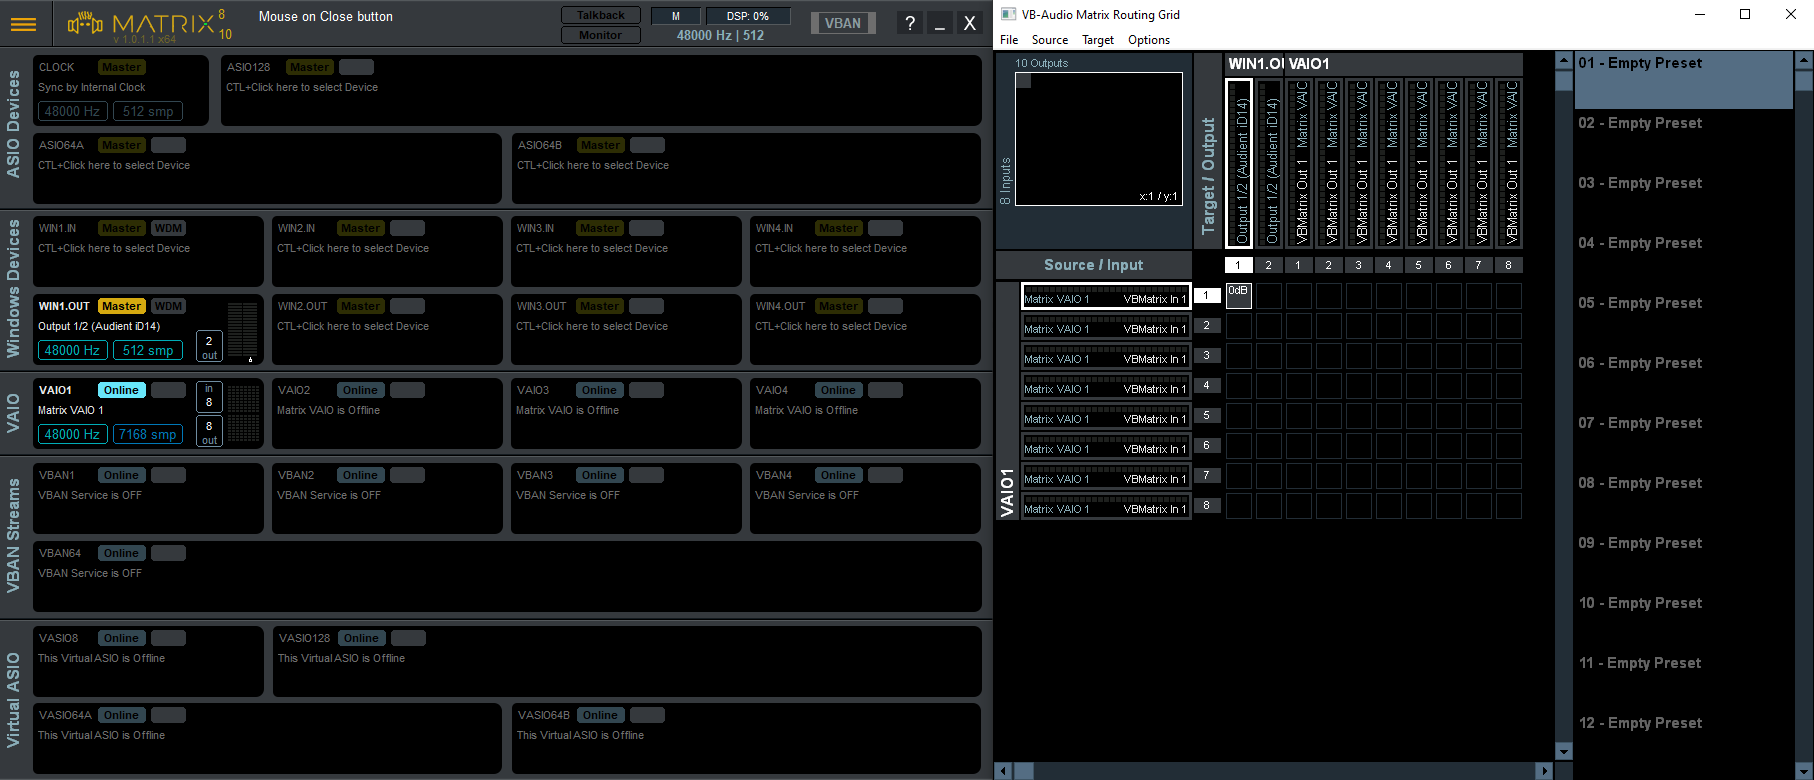Viewport: 1814px width, 780px height.
Task: Select VAIO1 output column number 4
Action: coord(1388,265)
